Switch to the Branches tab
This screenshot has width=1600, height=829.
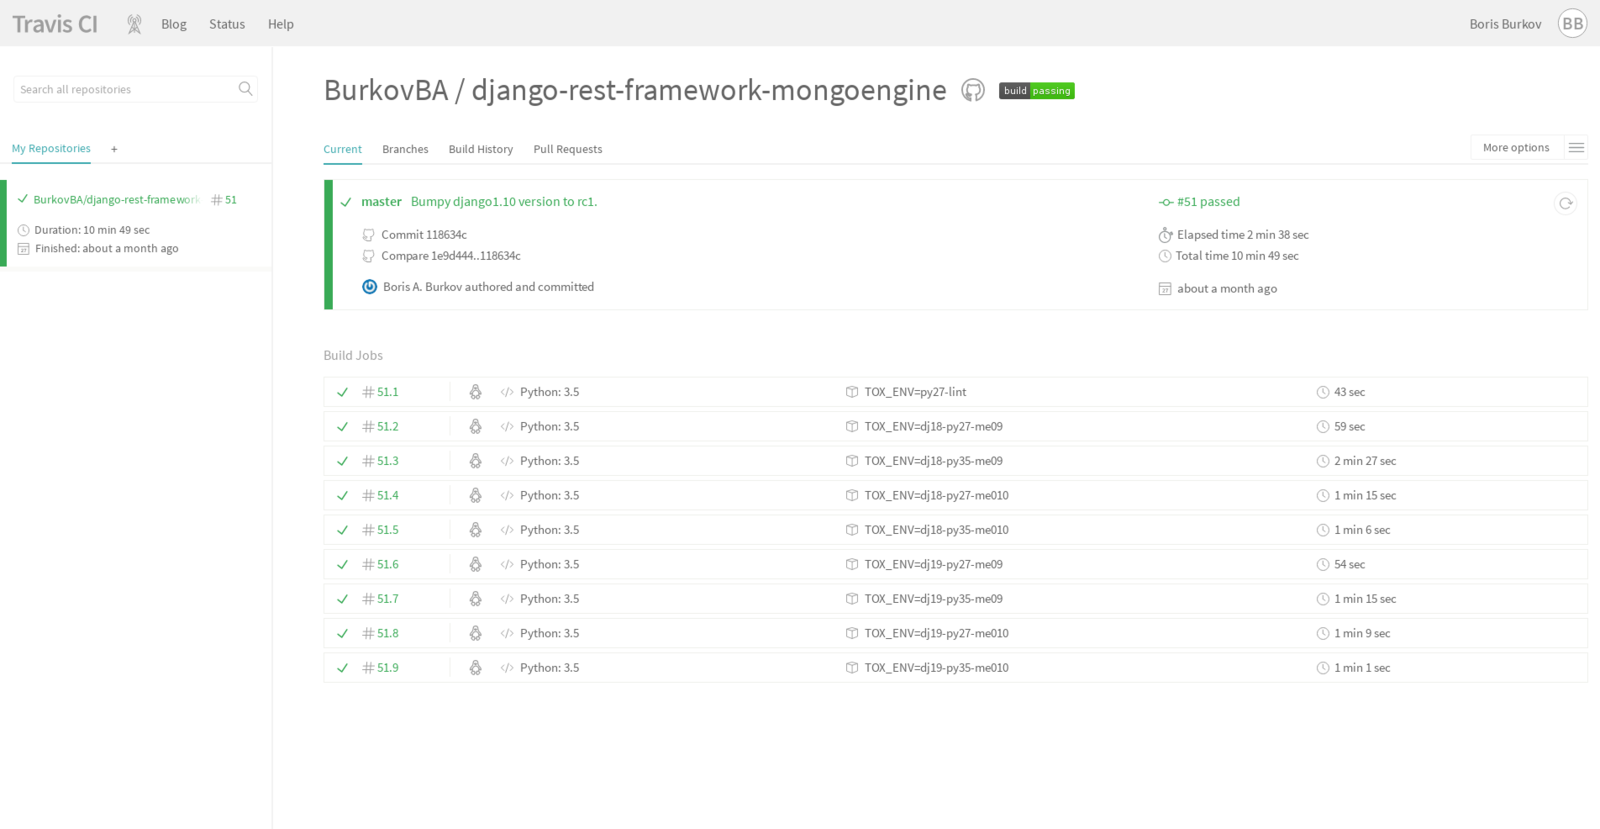point(405,149)
